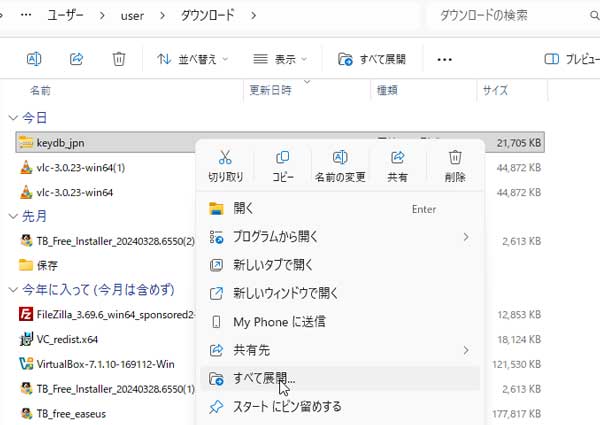Click the ダウンロード breadcrumb segment

207,15
